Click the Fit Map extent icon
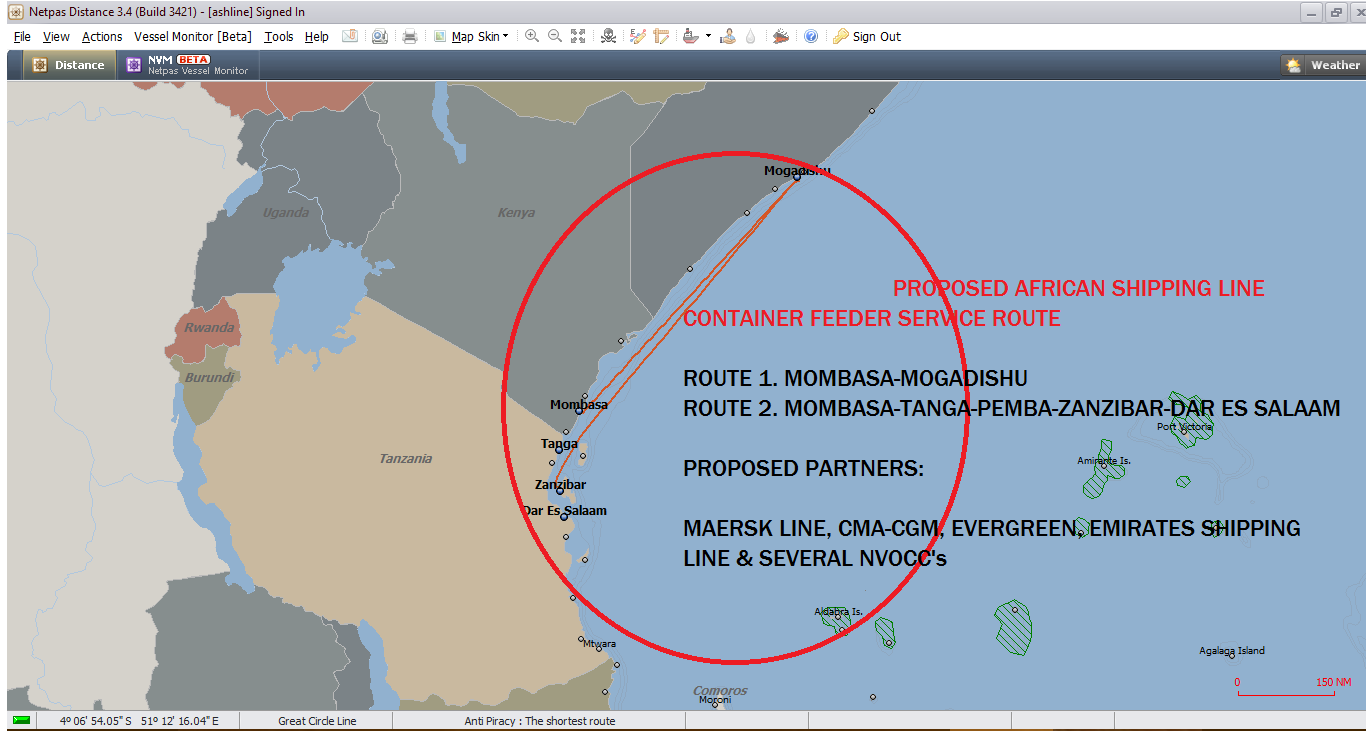Image resolution: width=1366 pixels, height=731 pixels. [x=577, y=35]
